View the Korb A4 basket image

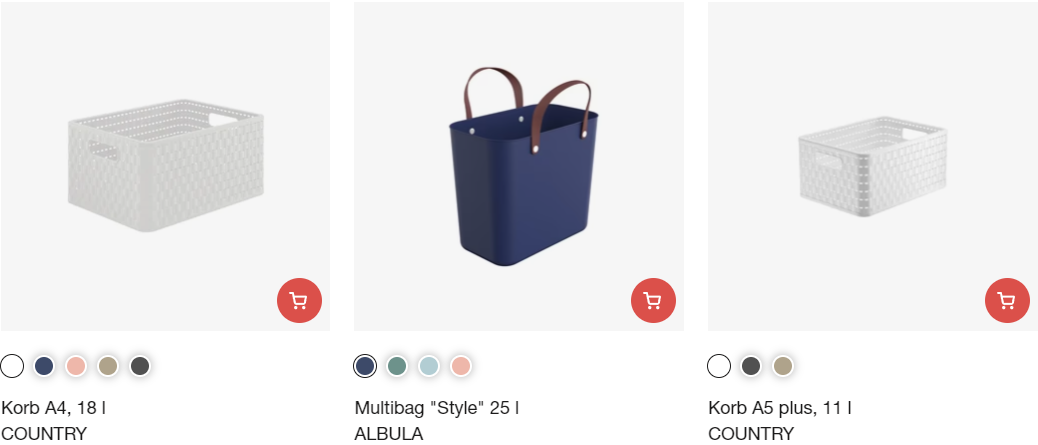coord(165,166)
